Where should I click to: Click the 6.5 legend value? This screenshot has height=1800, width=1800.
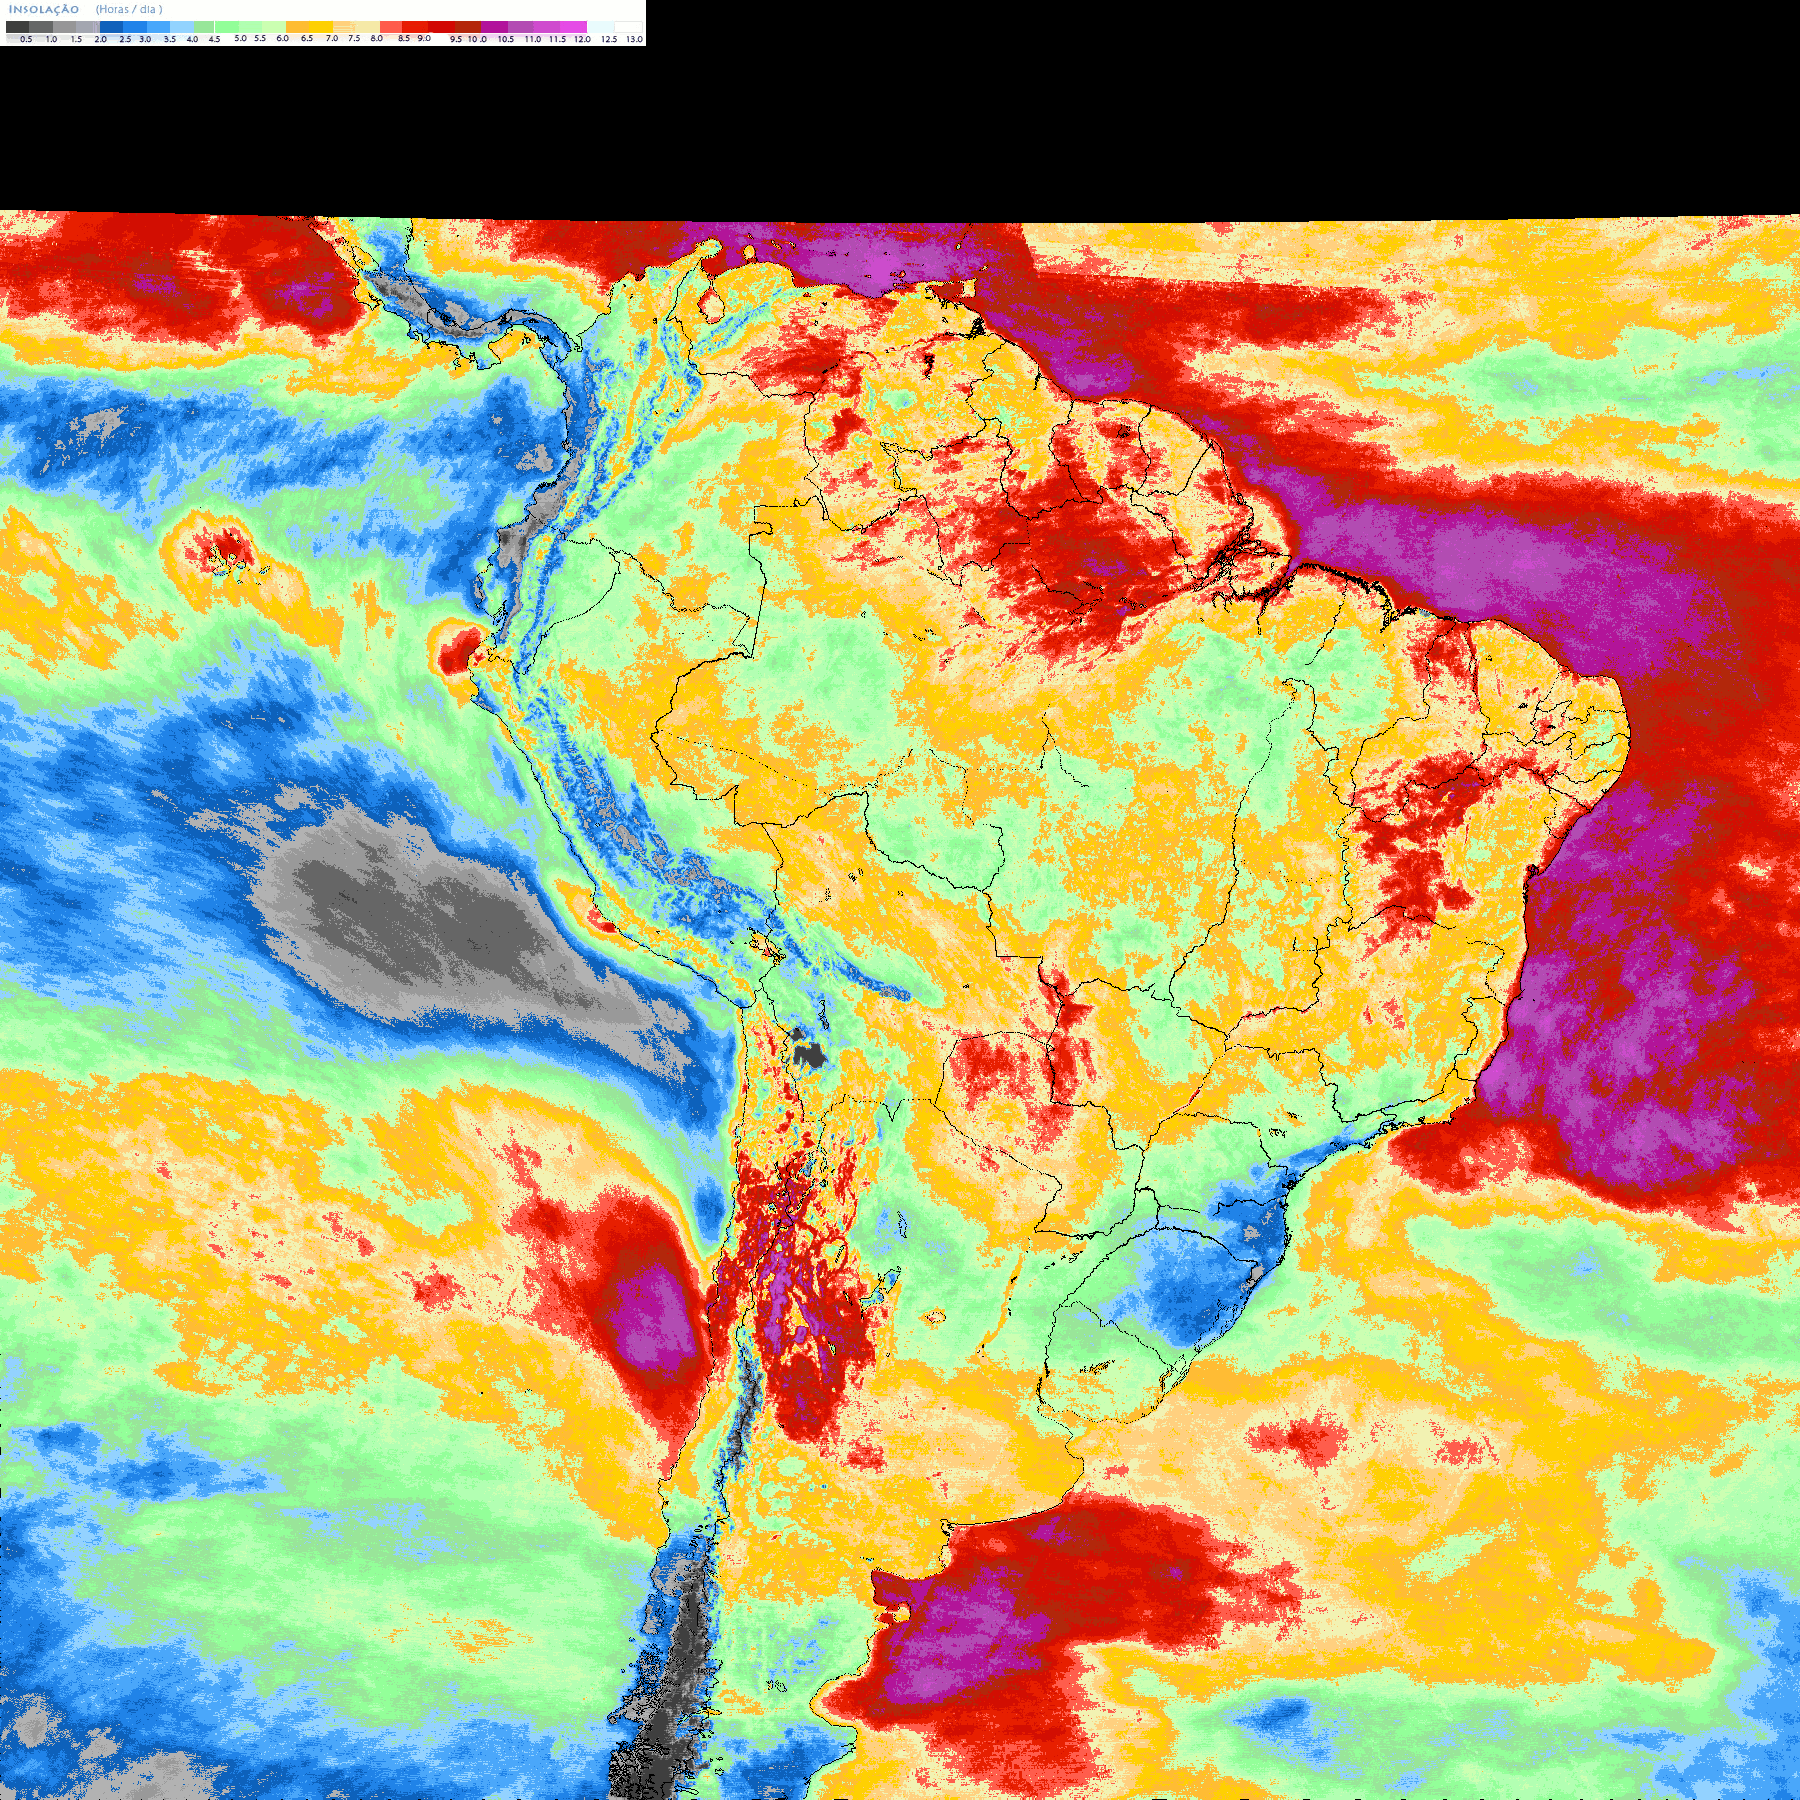point(307,38)
